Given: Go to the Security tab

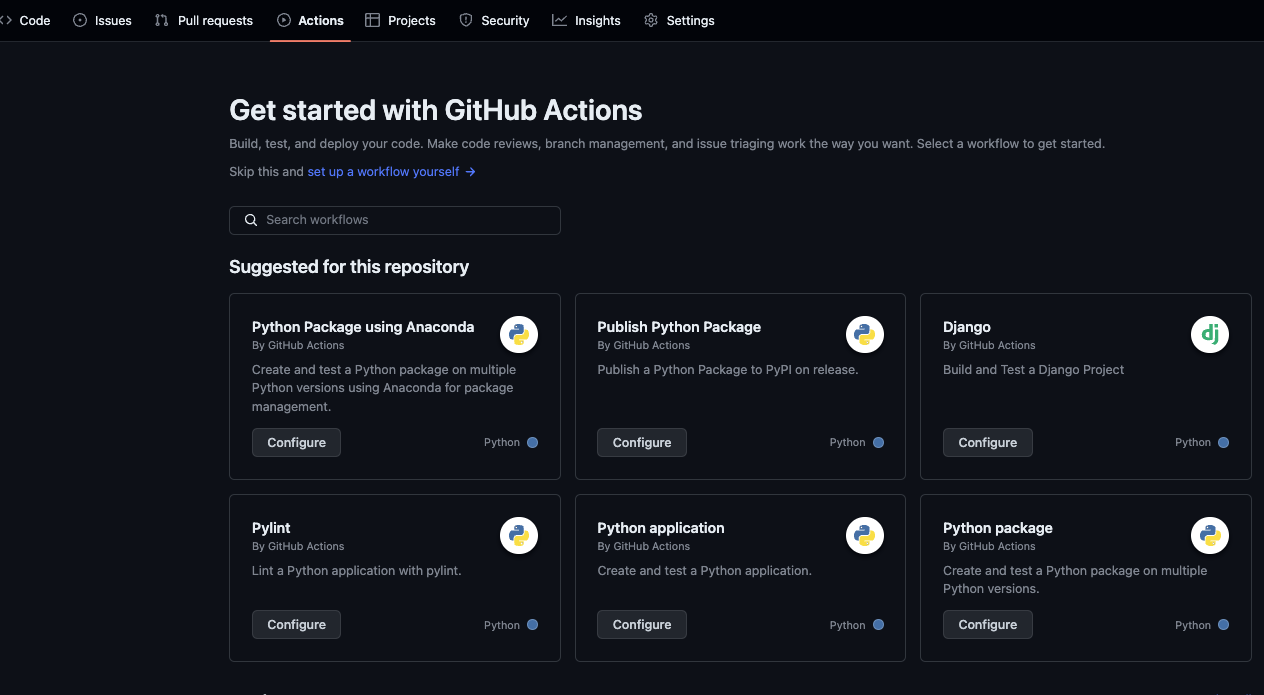Looking at the screenshot, I should click(x=494, y=20).
